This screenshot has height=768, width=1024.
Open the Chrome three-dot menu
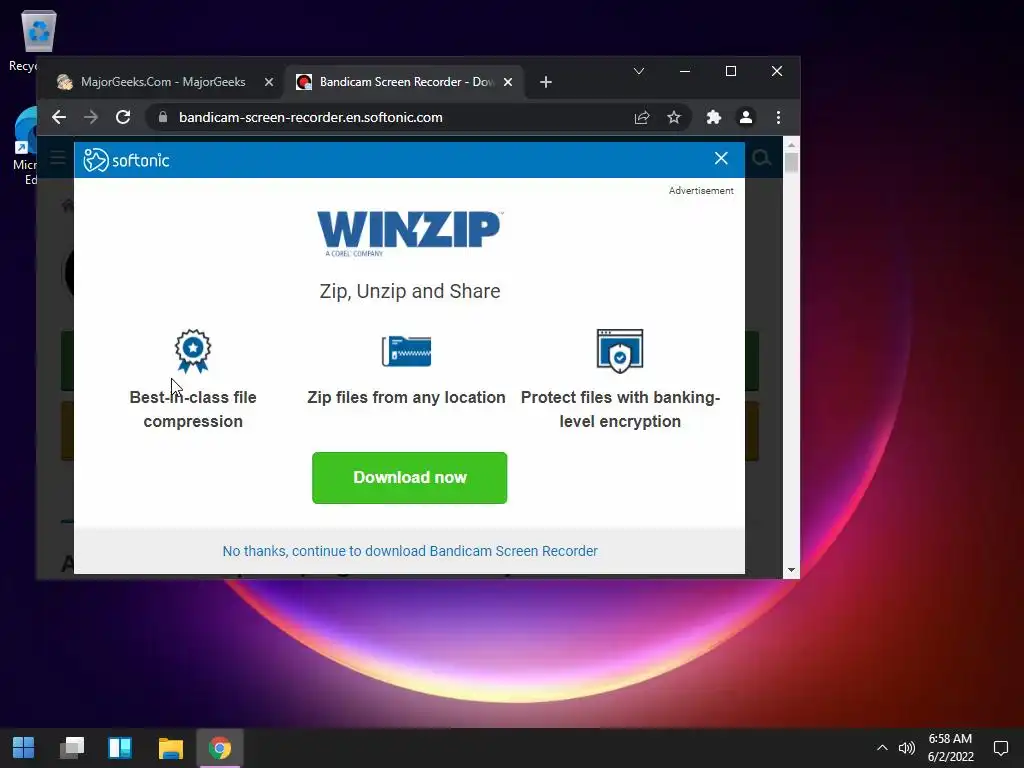pos(778,118)
